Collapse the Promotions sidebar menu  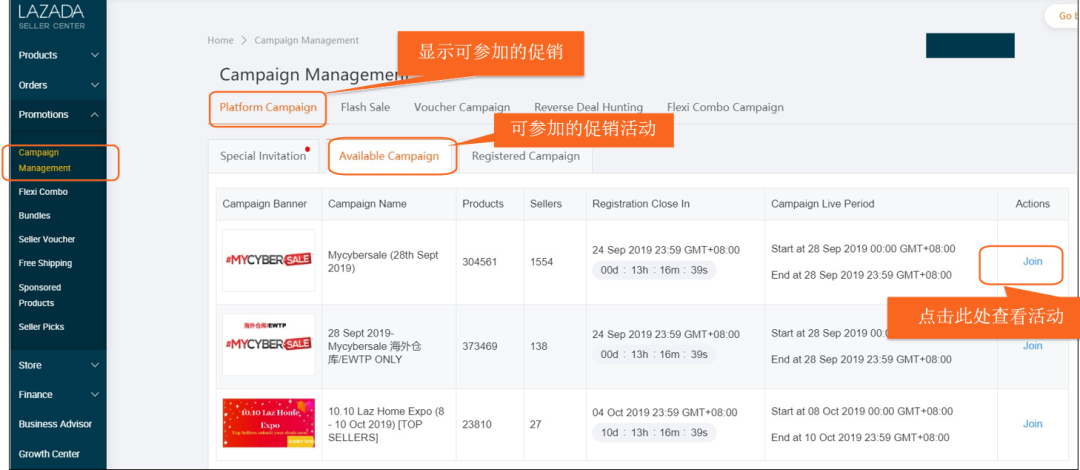click(59, 114)
